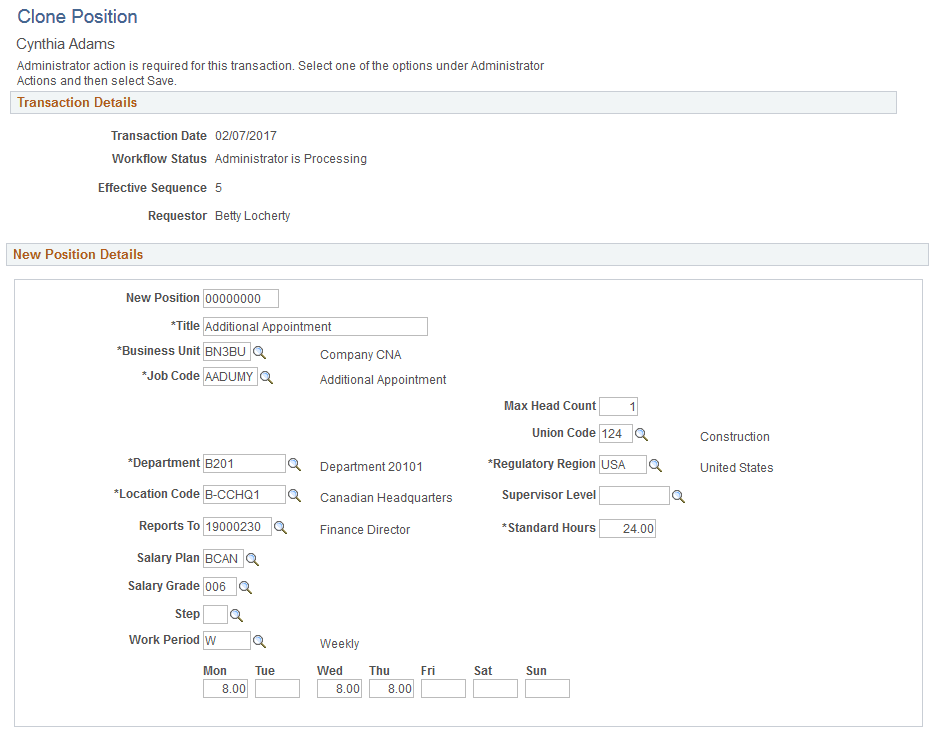Open Job Code lookup magnifier
The width and height of the screenshot is (933, 737).
(x=267, y=377)
